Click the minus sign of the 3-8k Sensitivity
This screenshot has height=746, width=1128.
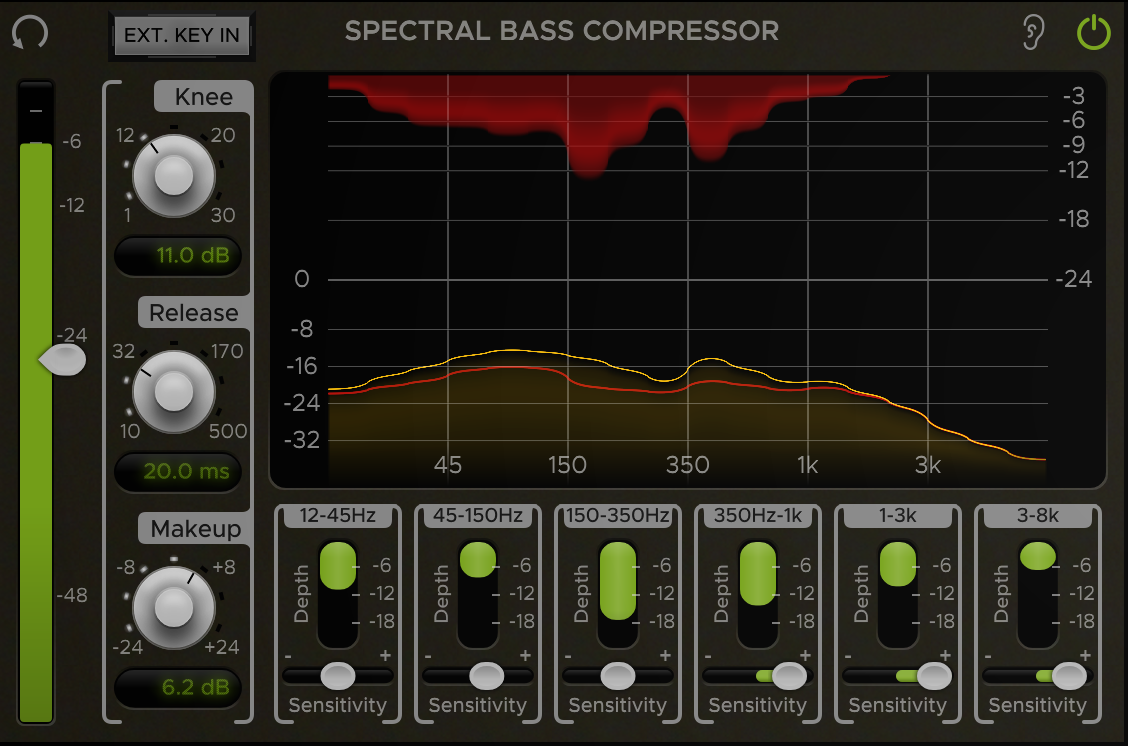tap(988, 656)
